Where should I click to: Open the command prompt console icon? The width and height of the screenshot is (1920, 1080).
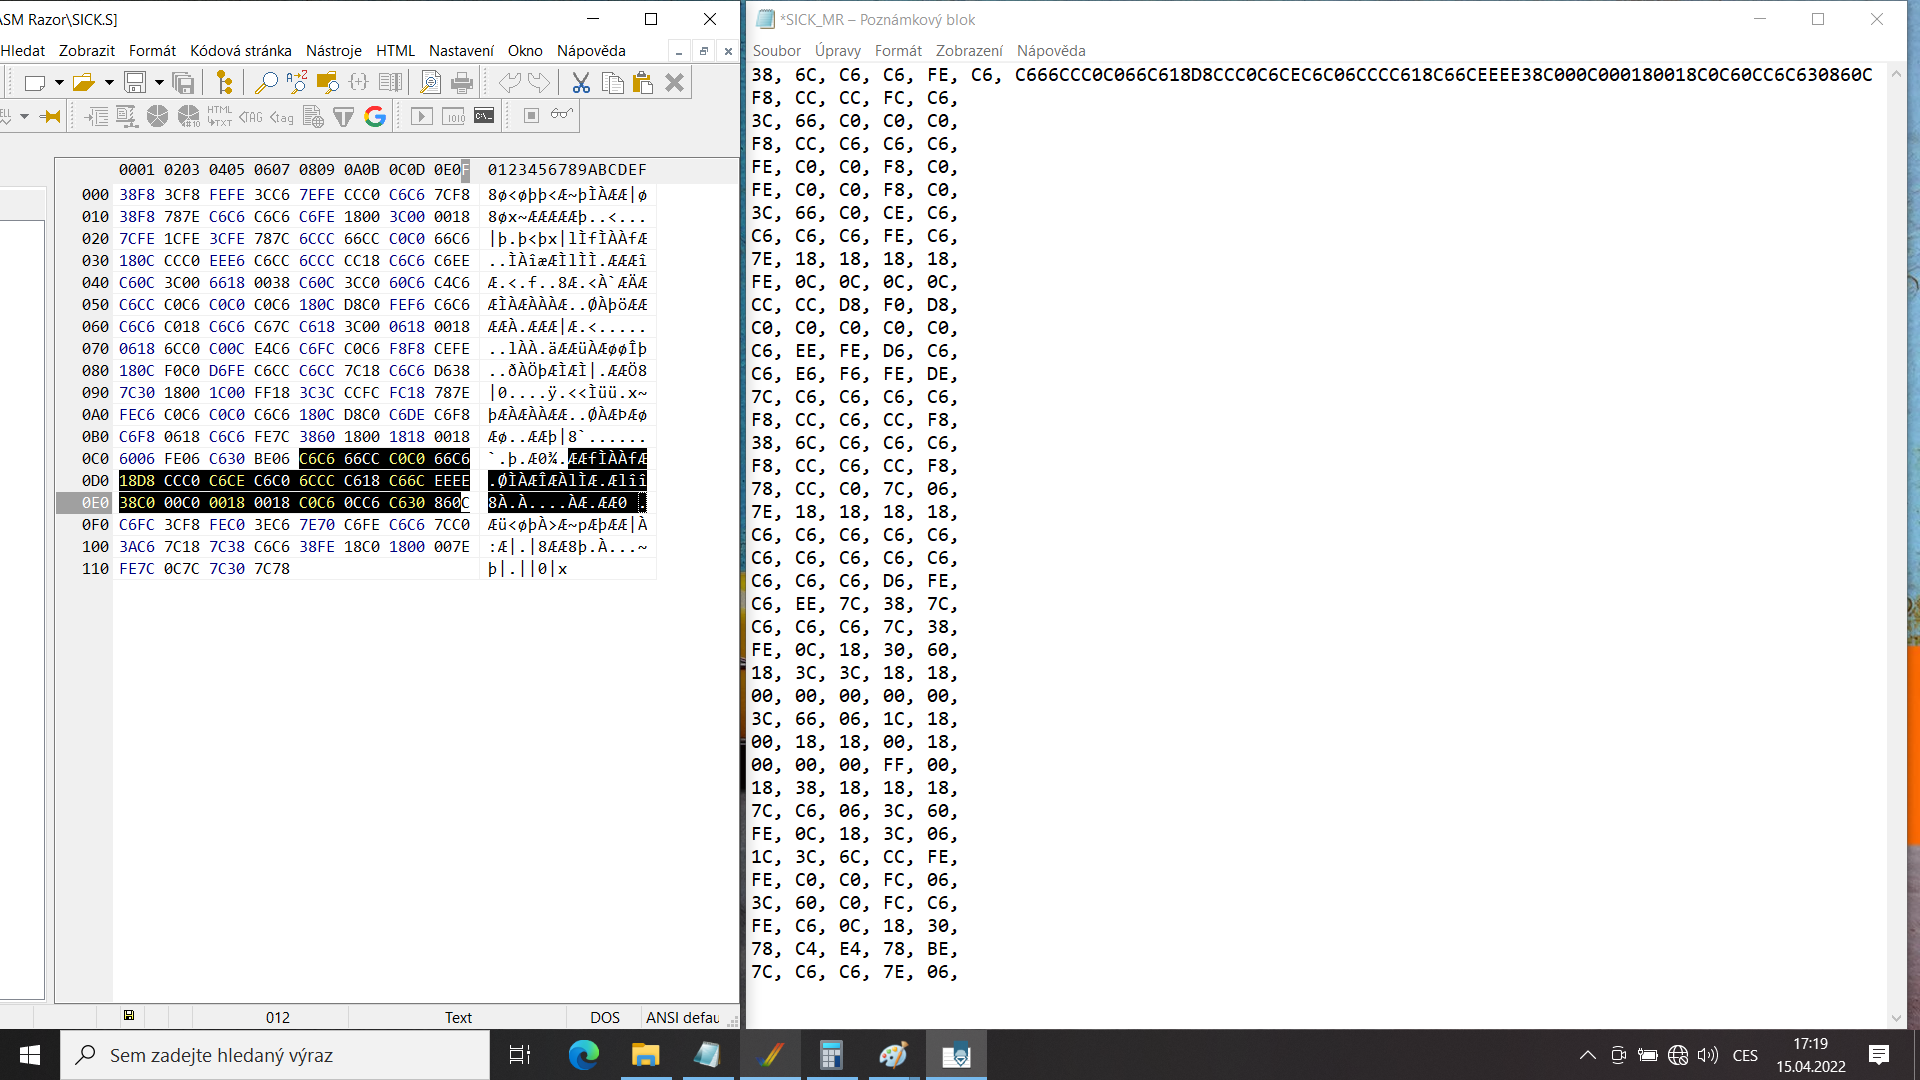pyautogui.click(x=484, y=117)
